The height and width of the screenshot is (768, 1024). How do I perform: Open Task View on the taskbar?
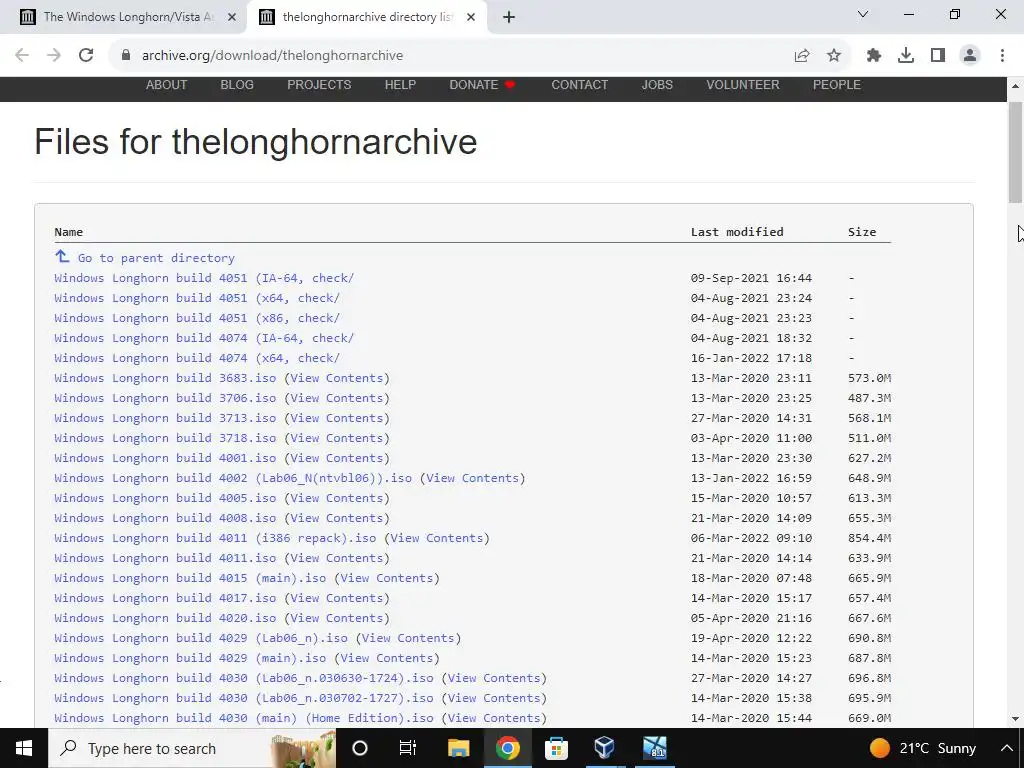408,748
